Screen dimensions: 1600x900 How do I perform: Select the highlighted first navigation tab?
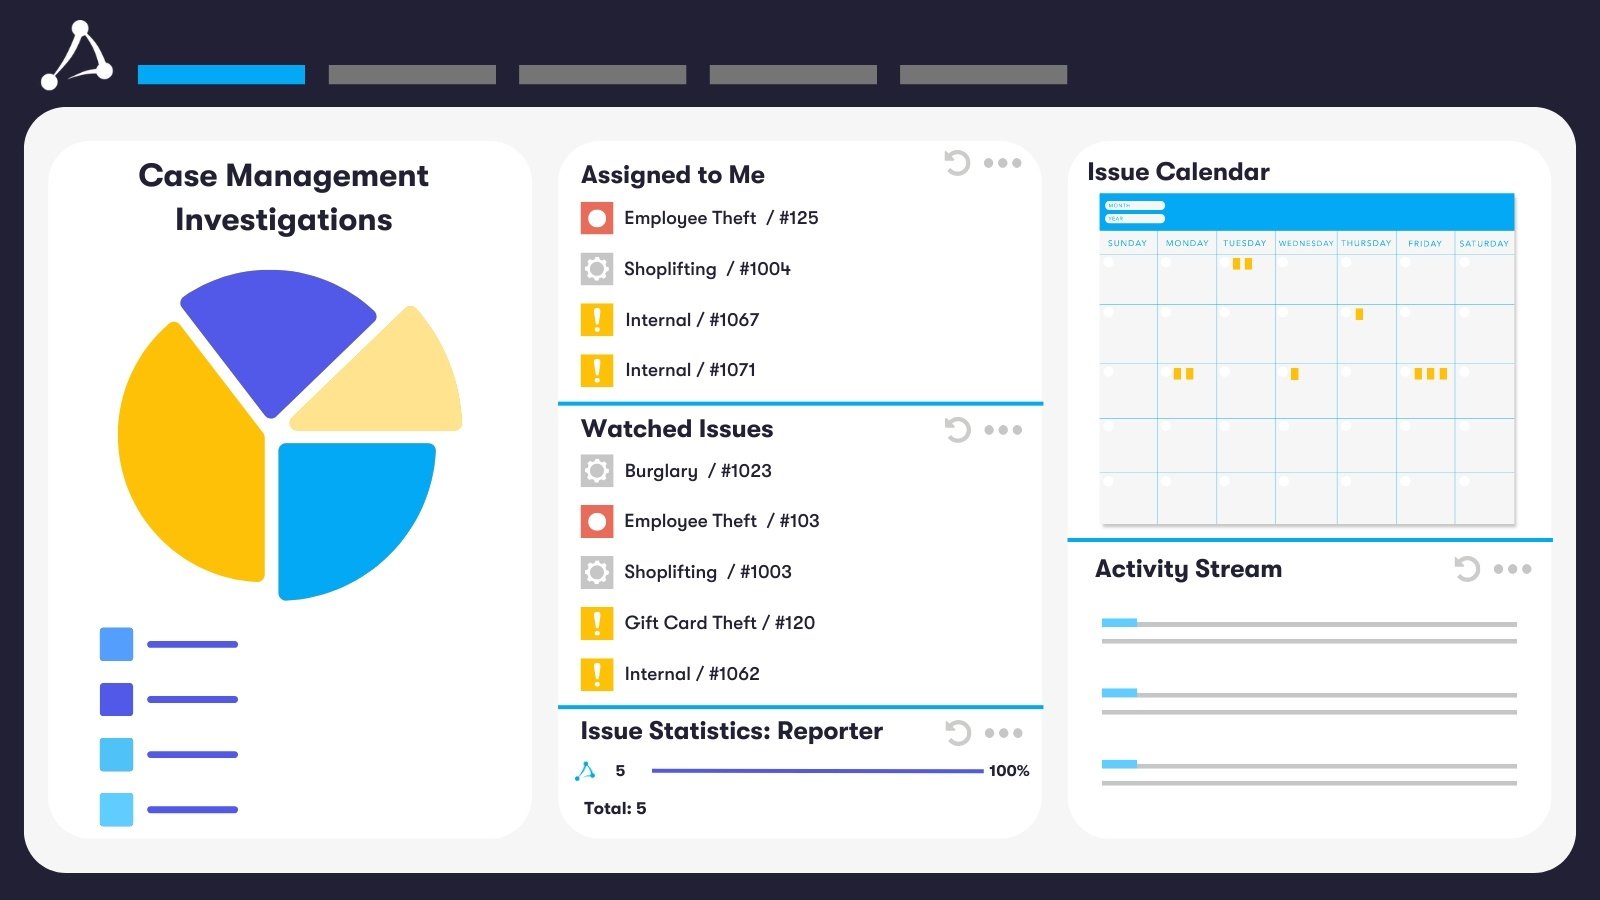pos(220,73)
